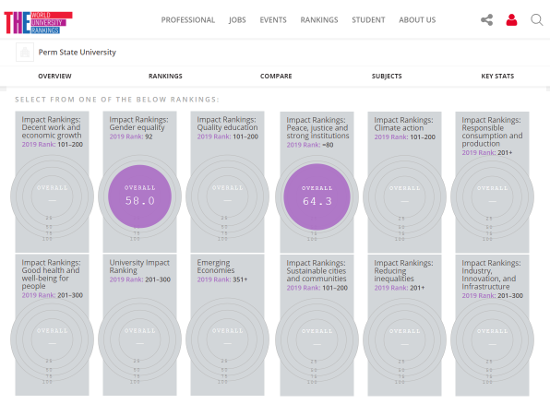Switch to the Overview tab
Viewport: 550px width, 404px height.
55,76
